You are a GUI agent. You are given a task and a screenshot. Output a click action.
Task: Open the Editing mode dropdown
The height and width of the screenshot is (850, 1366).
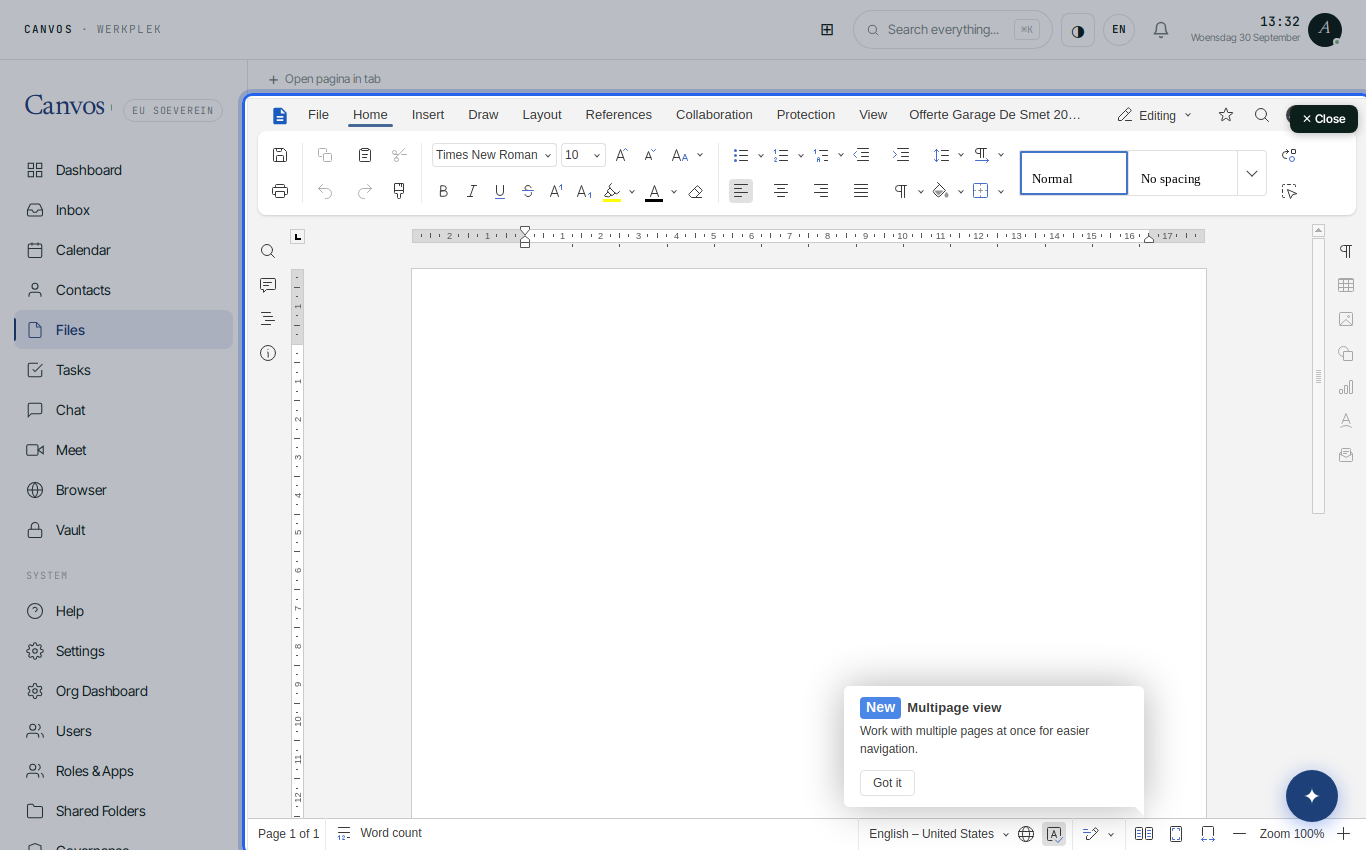(x=1155, y=115)
